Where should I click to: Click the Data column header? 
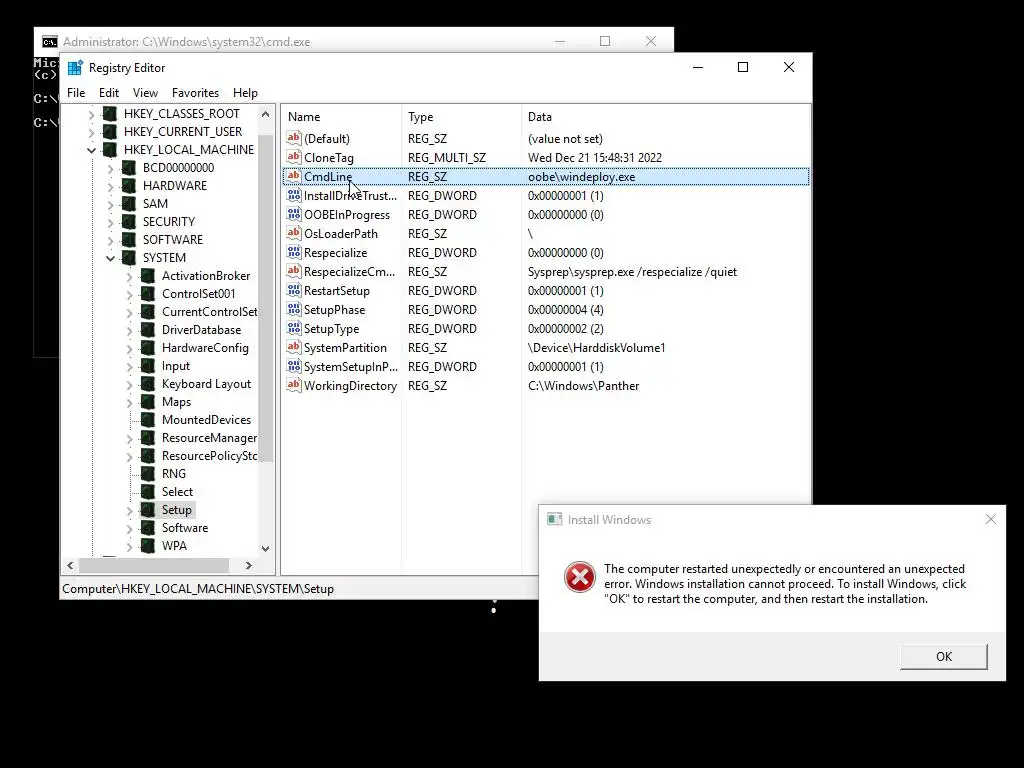665,117
